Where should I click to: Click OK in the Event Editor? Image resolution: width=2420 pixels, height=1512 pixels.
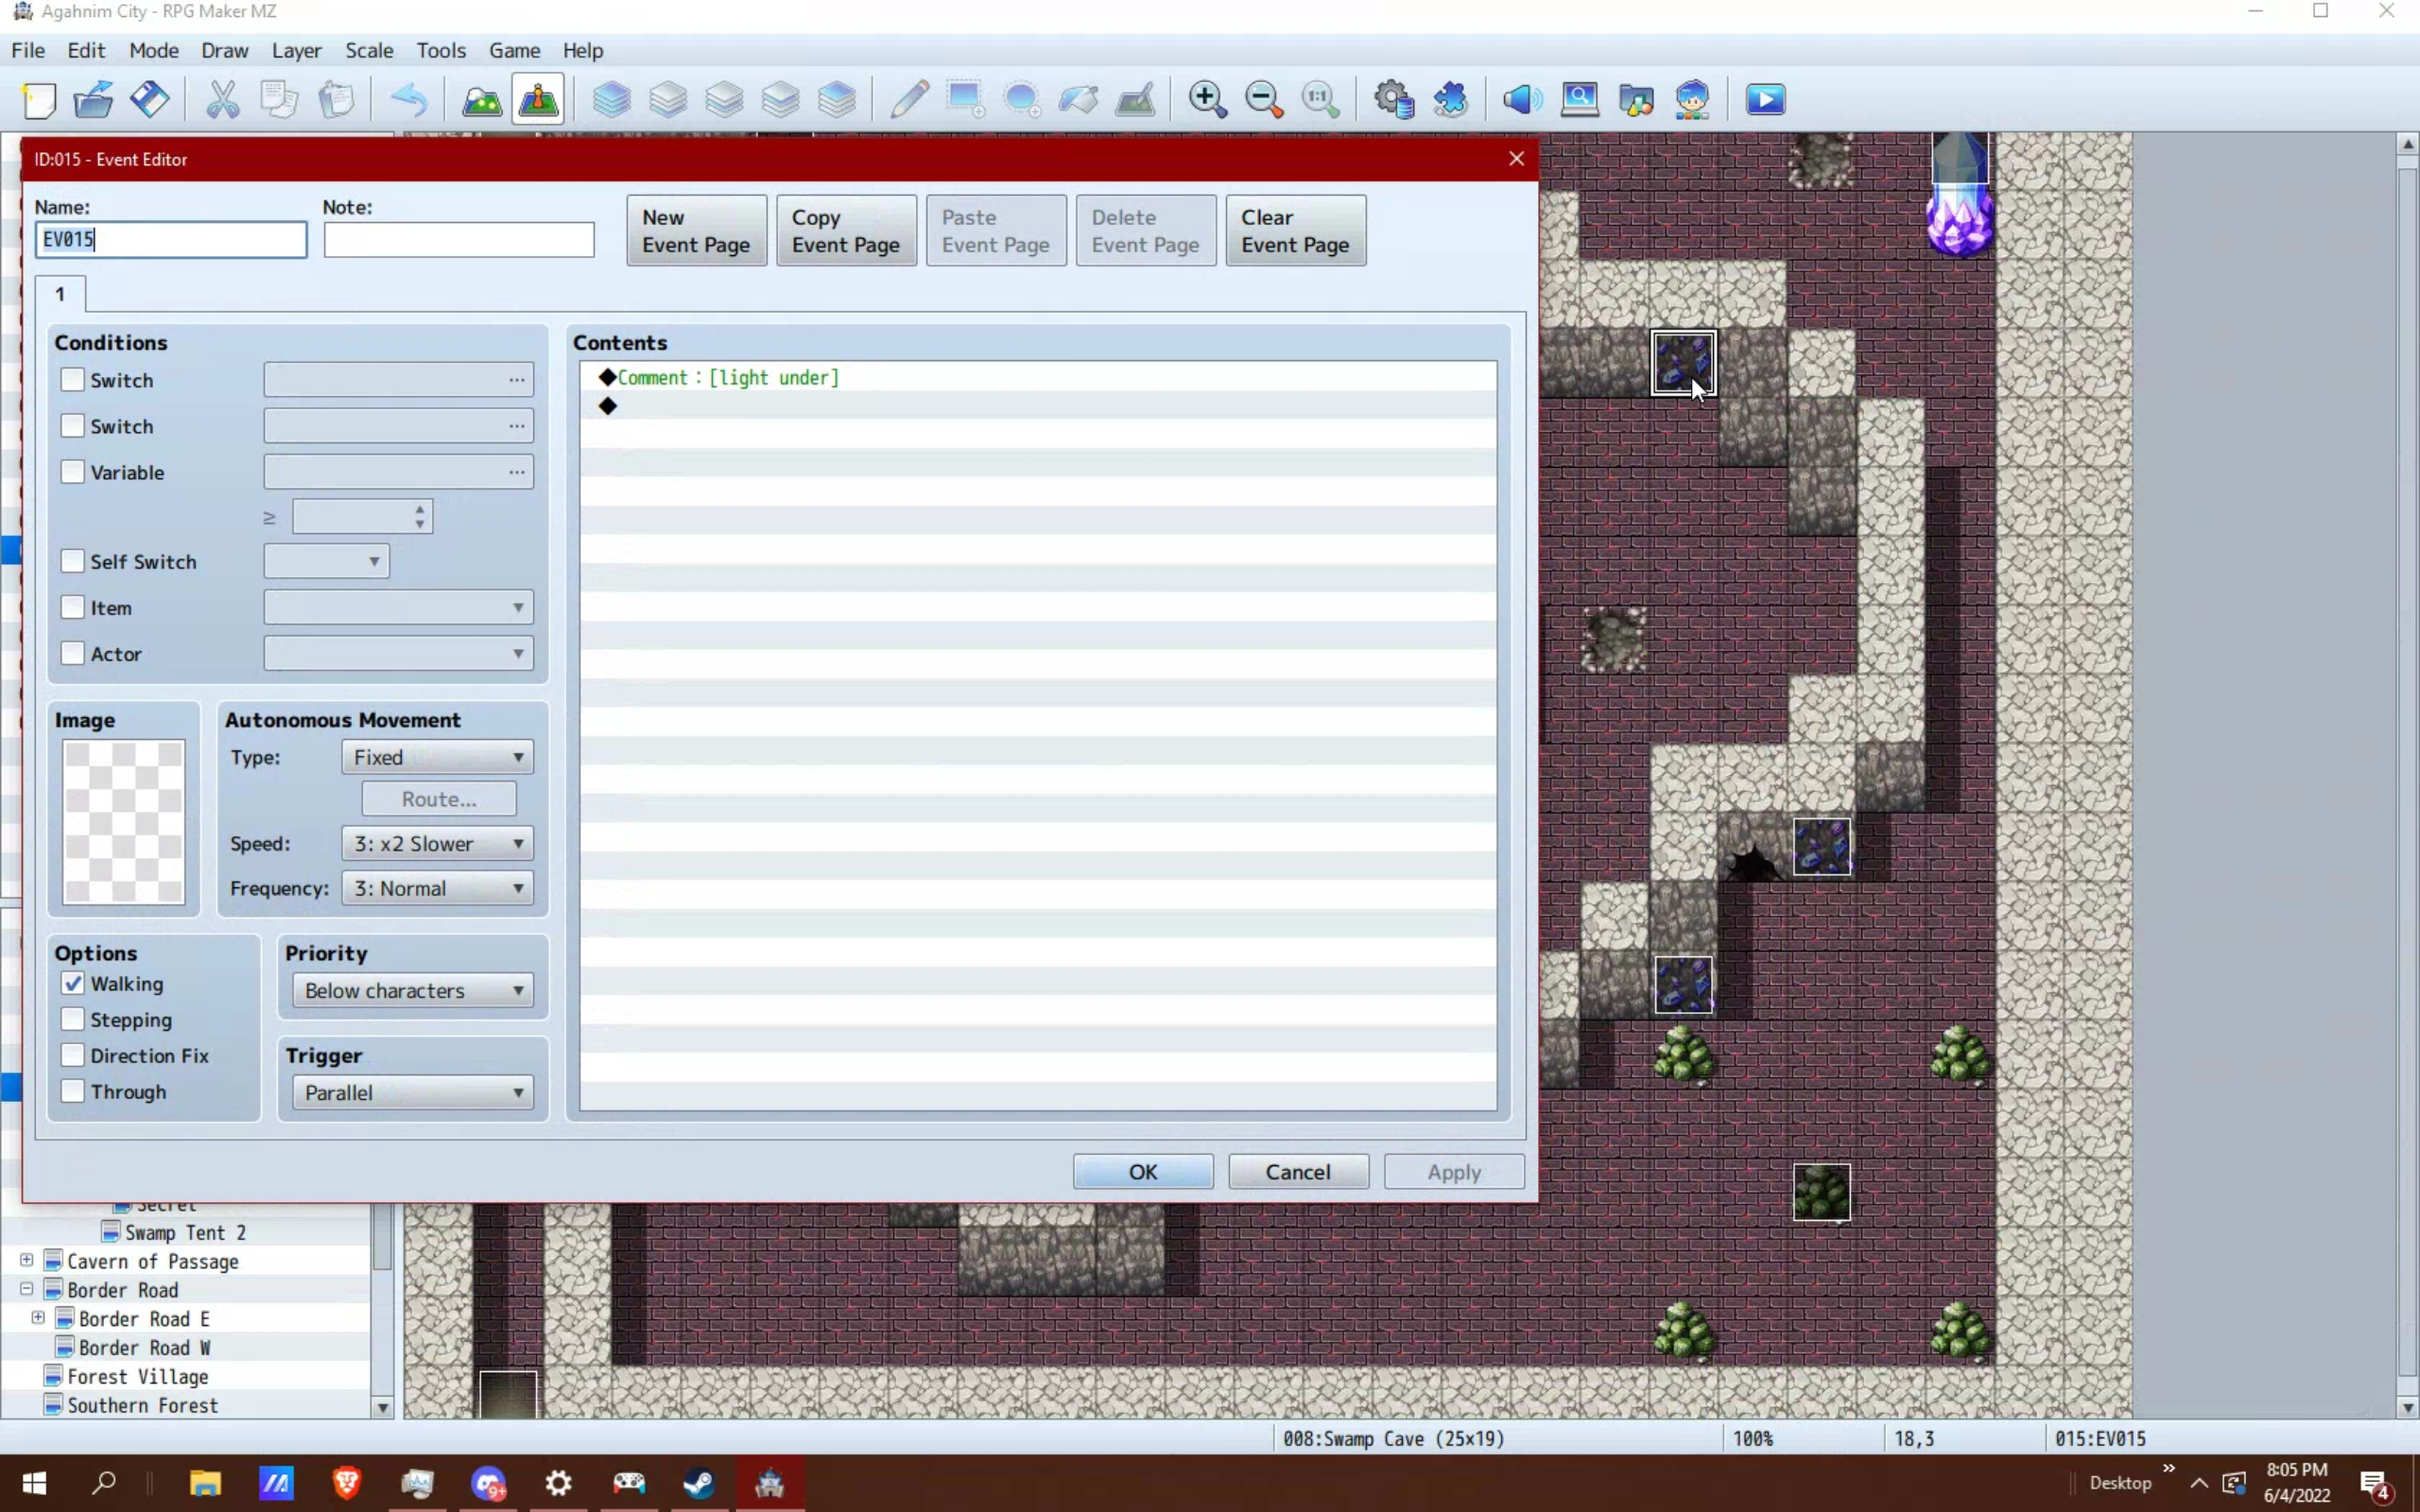1143,1171
